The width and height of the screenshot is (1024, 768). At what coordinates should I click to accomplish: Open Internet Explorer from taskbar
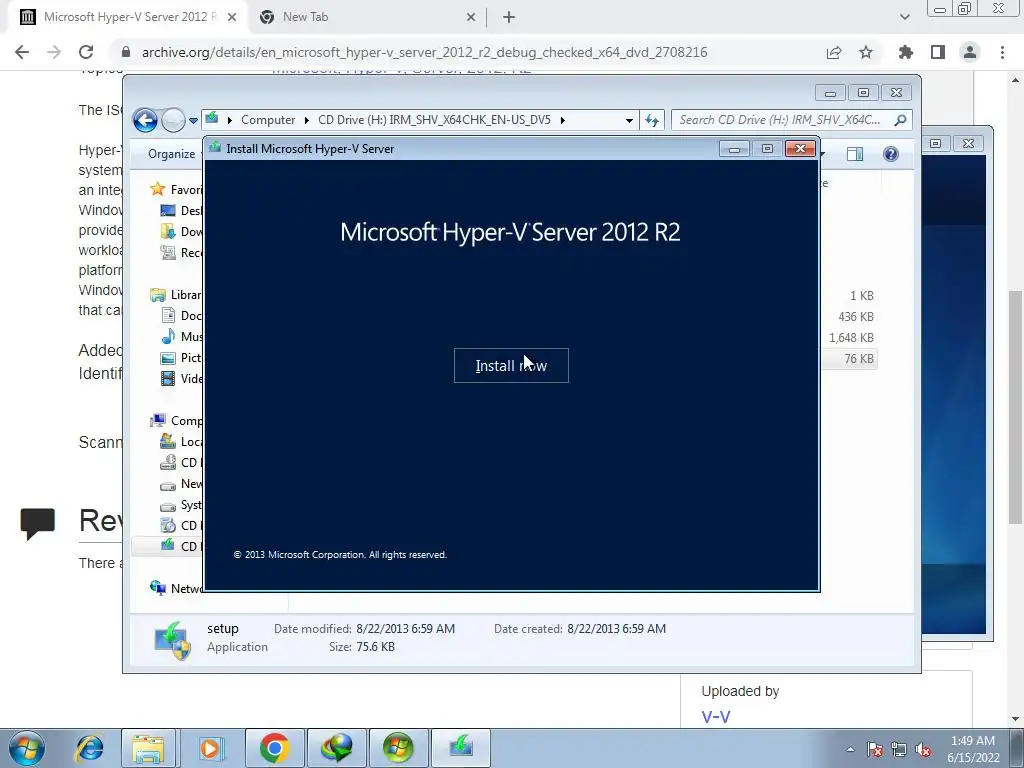click(x=89, y=748)
